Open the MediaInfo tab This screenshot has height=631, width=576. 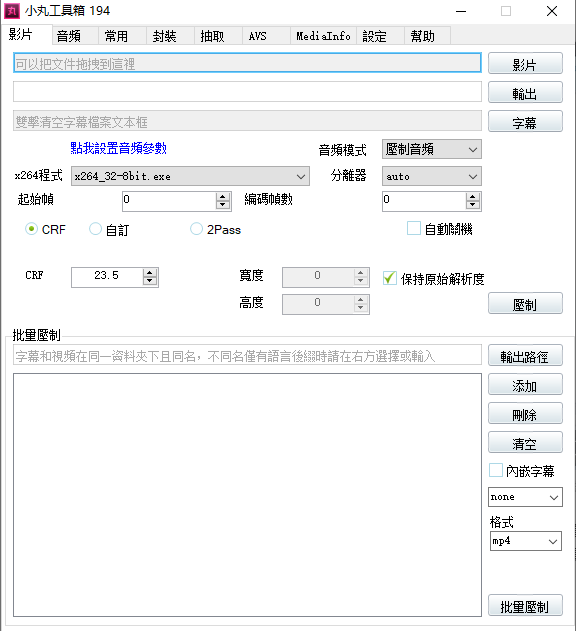click(x=323, y=36)
